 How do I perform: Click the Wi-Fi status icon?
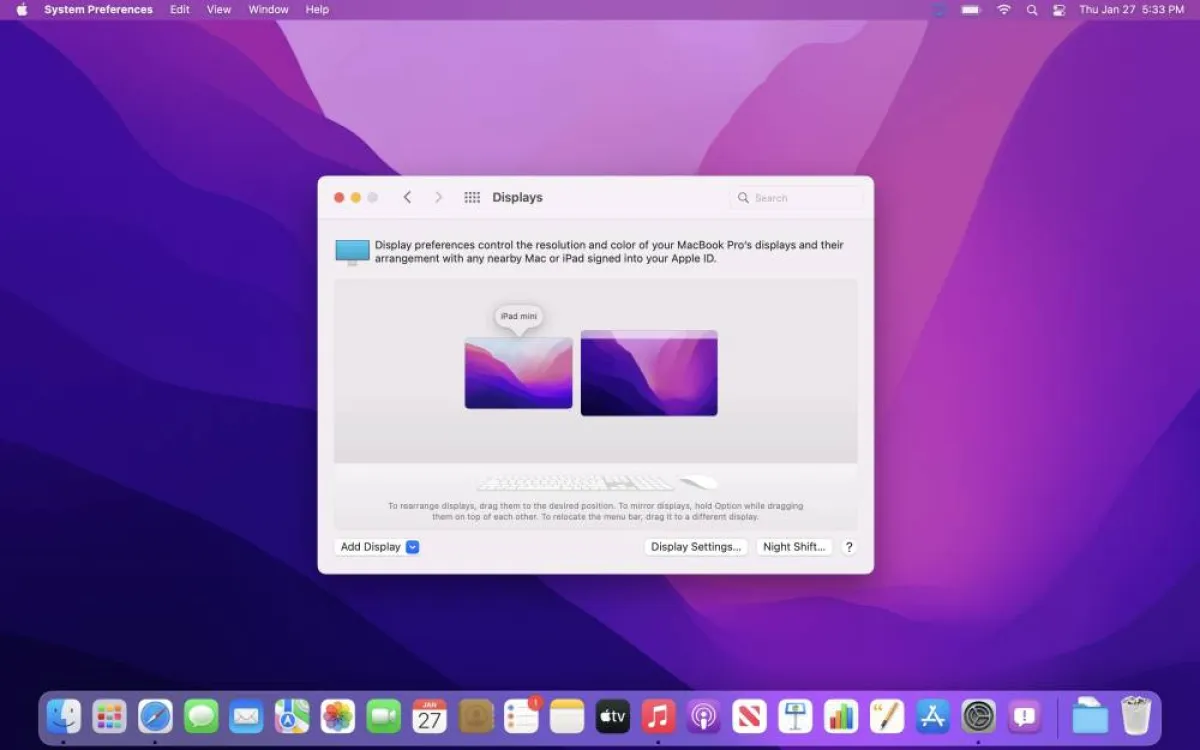(x=1003, y=10)
